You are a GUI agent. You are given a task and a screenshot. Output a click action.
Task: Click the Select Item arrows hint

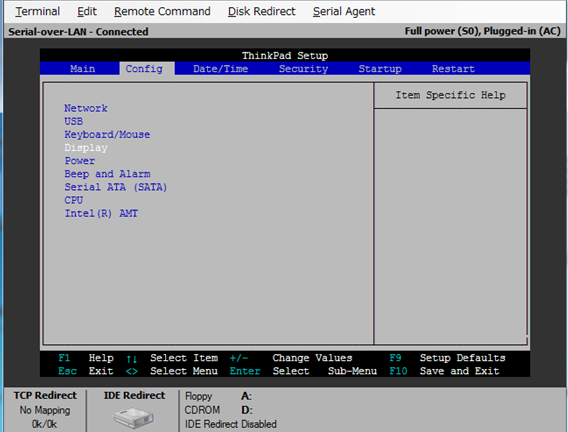pyautogui.click(x=172, y=358)
